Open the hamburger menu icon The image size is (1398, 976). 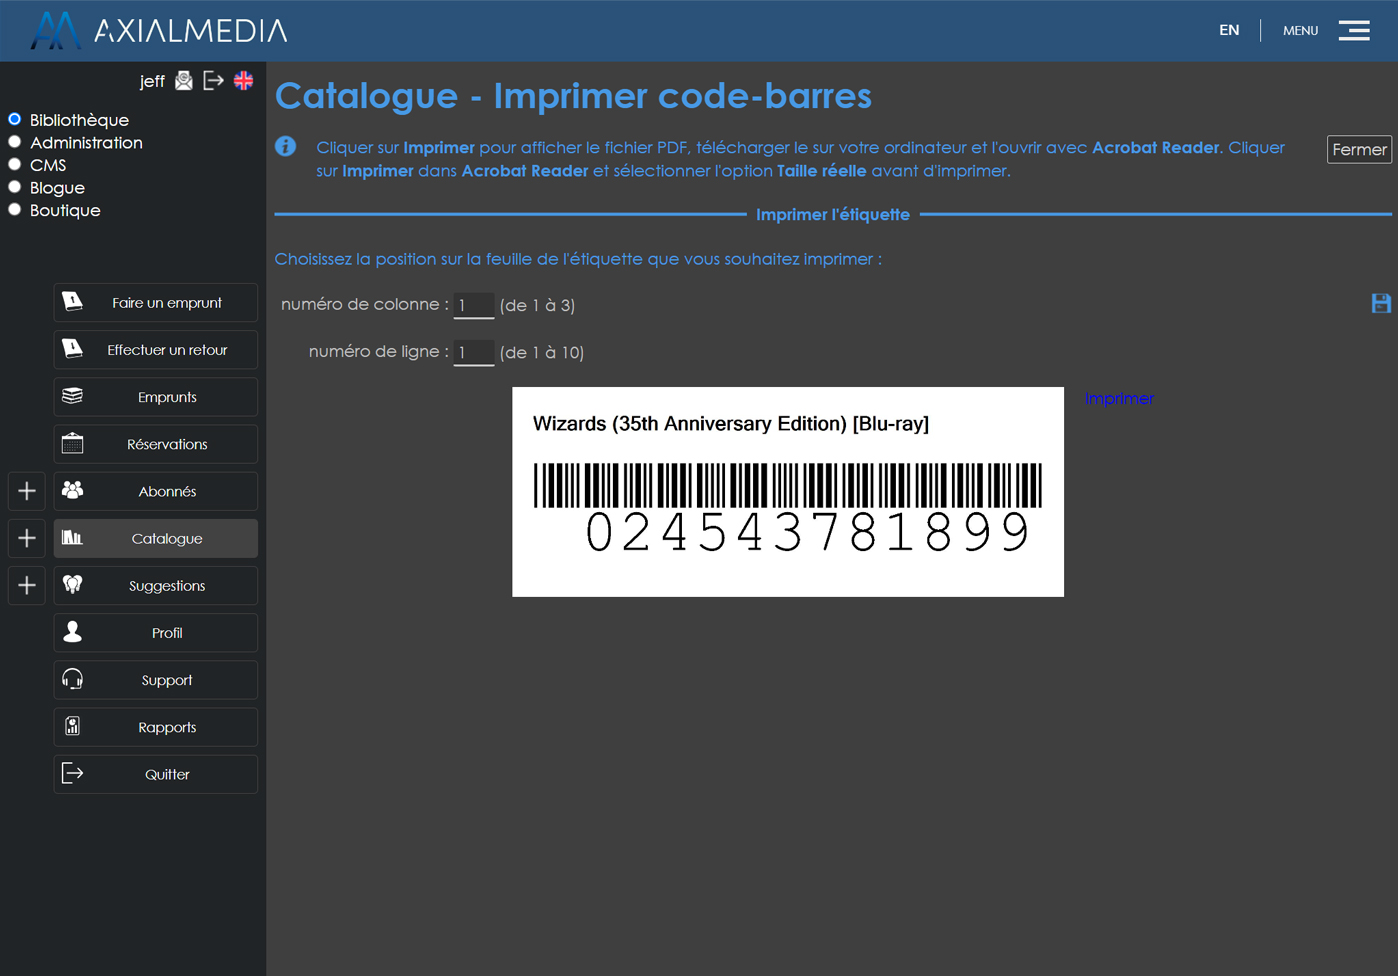1354,31
